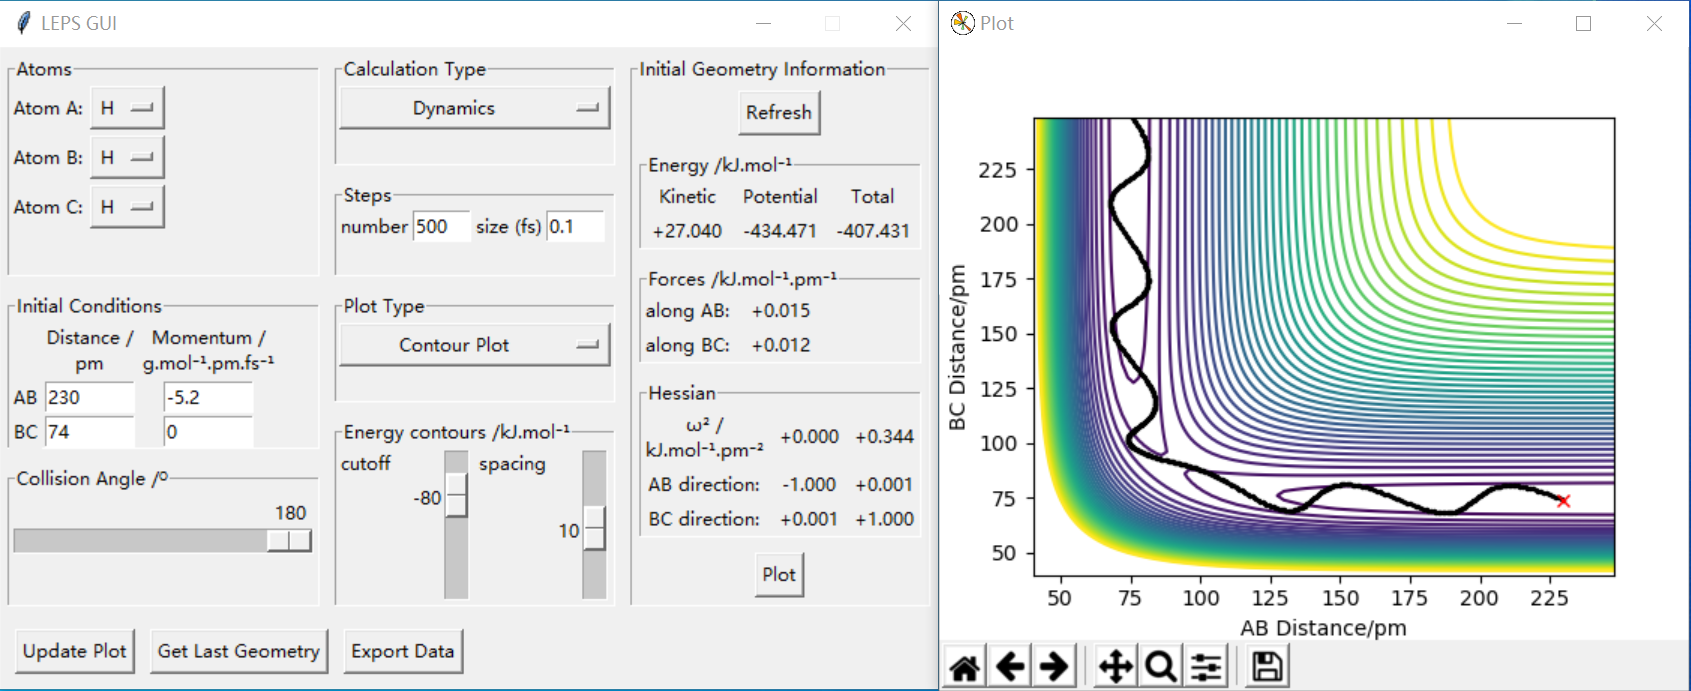Select the Pan tool in Plot toolbar
1691x691 pixels.
tap(1115, 666)
